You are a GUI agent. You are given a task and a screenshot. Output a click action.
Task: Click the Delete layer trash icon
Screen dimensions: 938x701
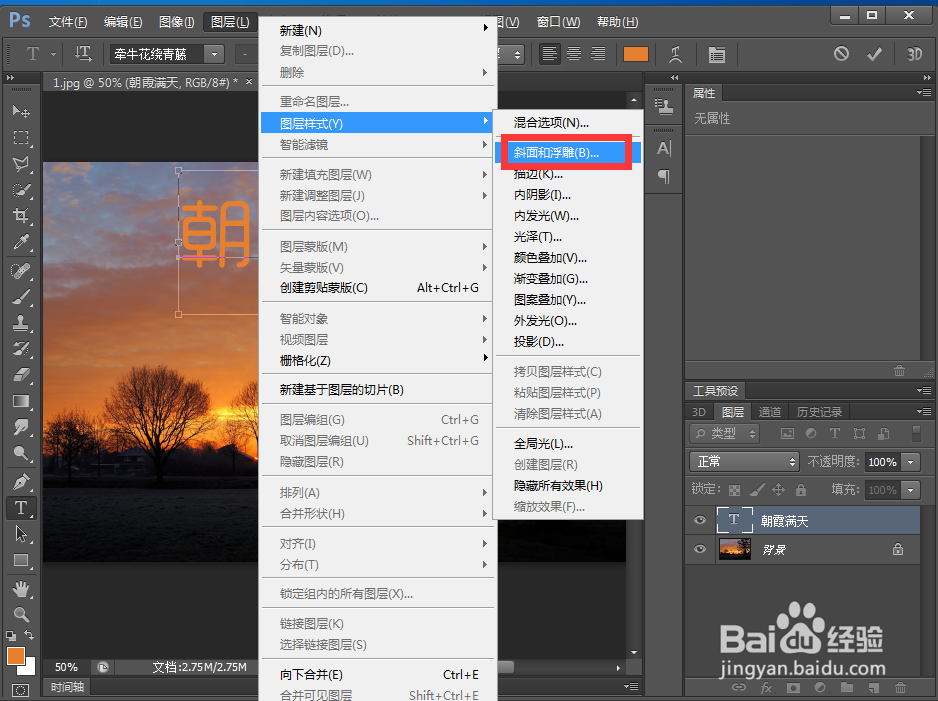point(900,689)
